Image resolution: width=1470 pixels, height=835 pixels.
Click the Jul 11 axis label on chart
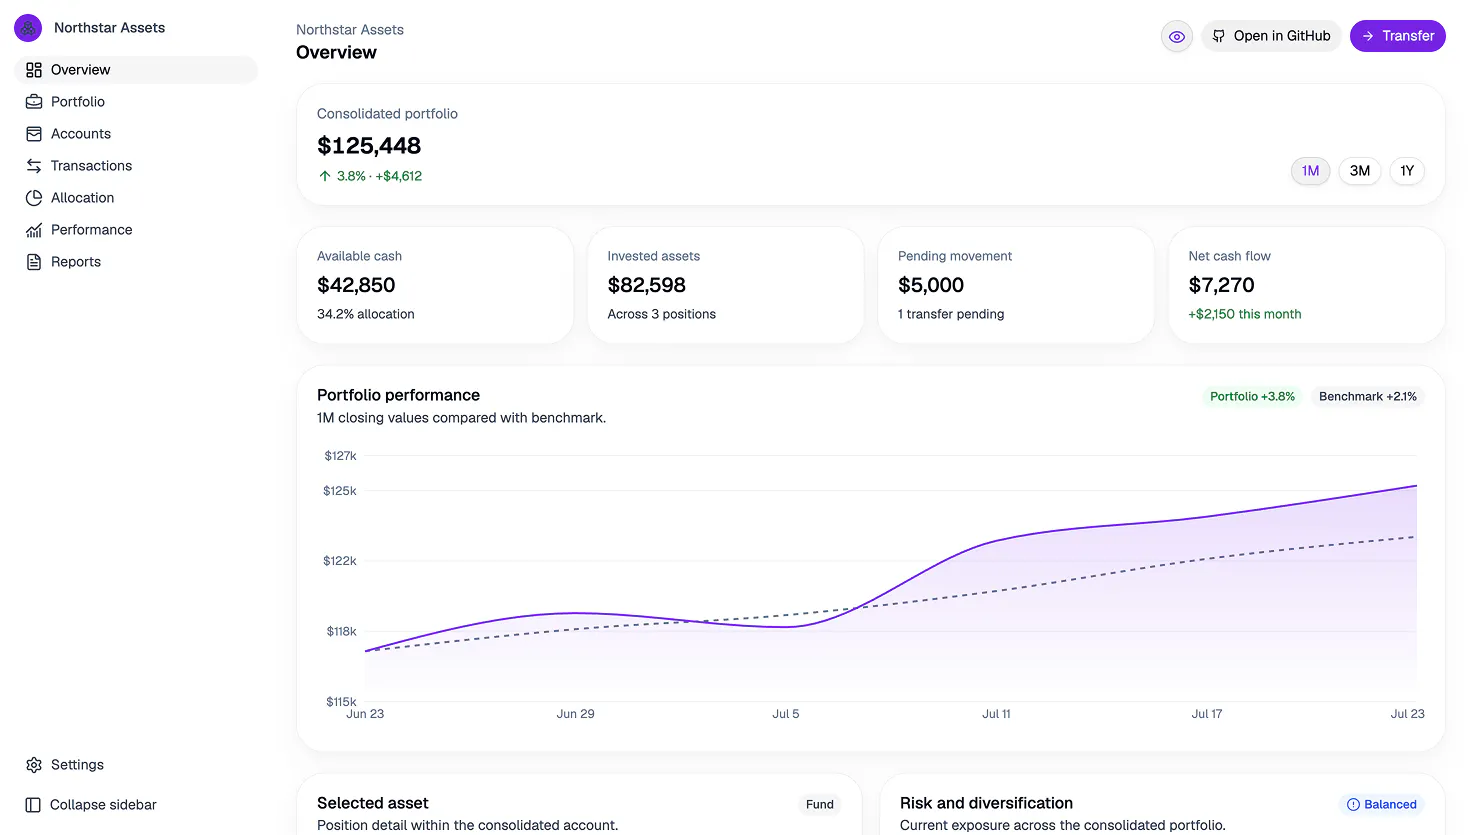(996, 714)
